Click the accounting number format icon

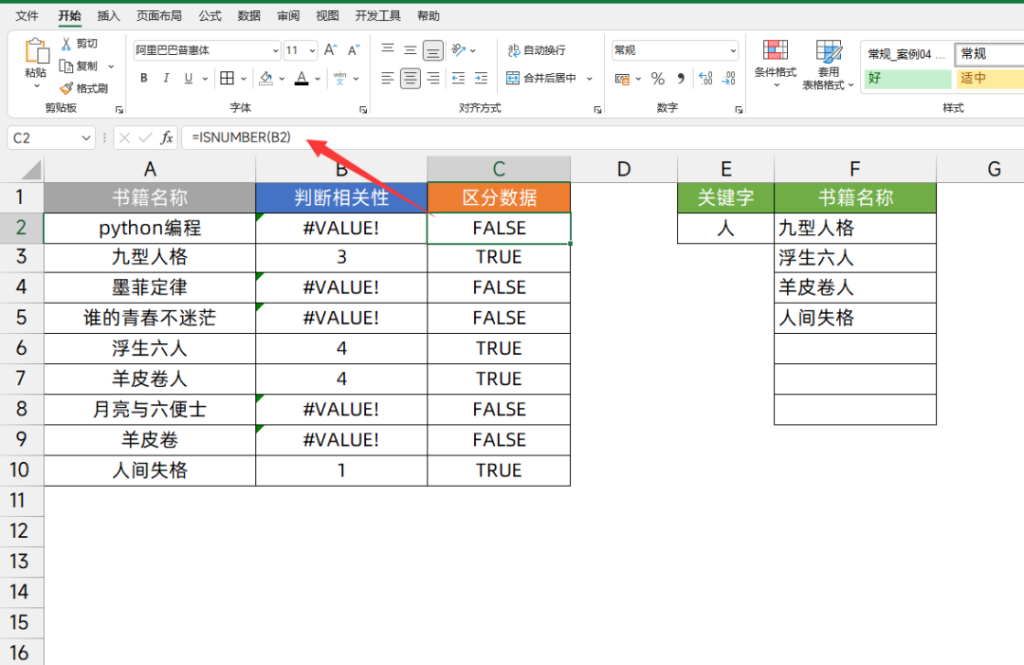[622, 79]
